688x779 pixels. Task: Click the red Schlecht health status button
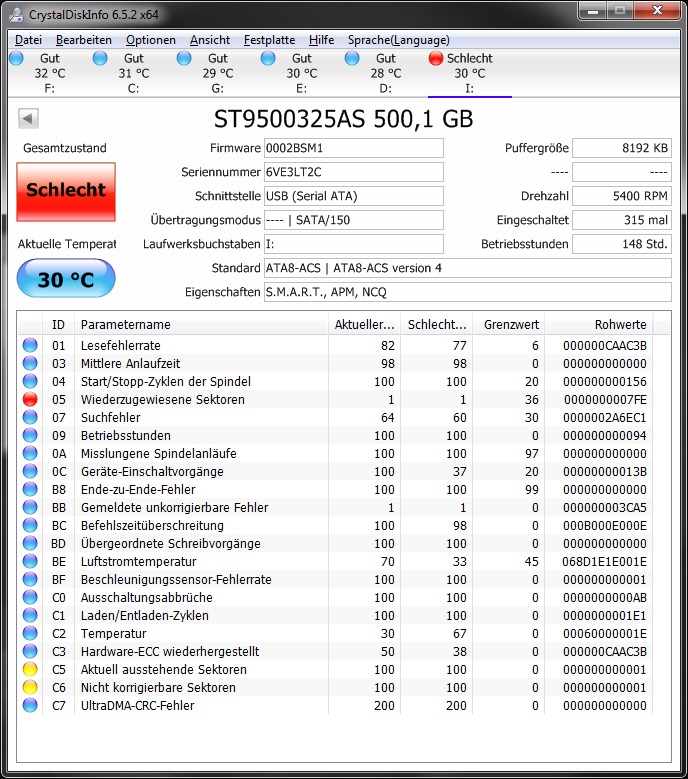[x=66, y=192]
